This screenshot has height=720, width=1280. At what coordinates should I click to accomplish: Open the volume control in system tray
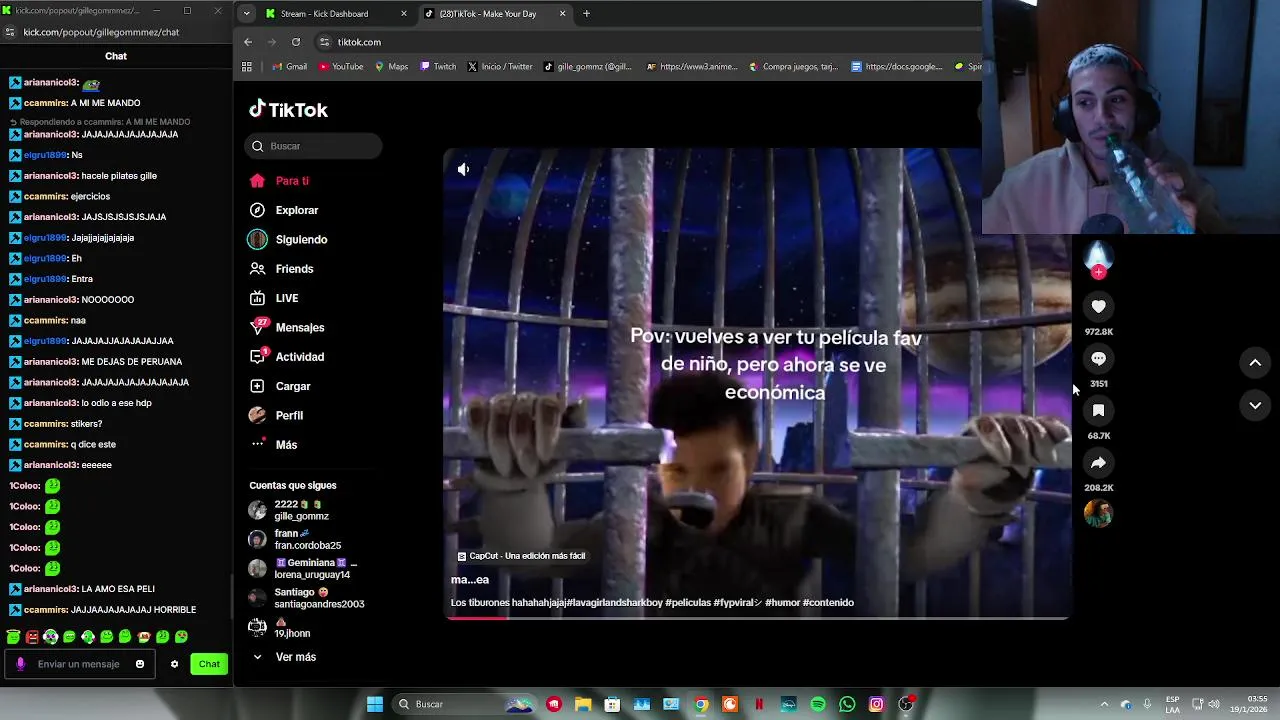click(1215, 704)
